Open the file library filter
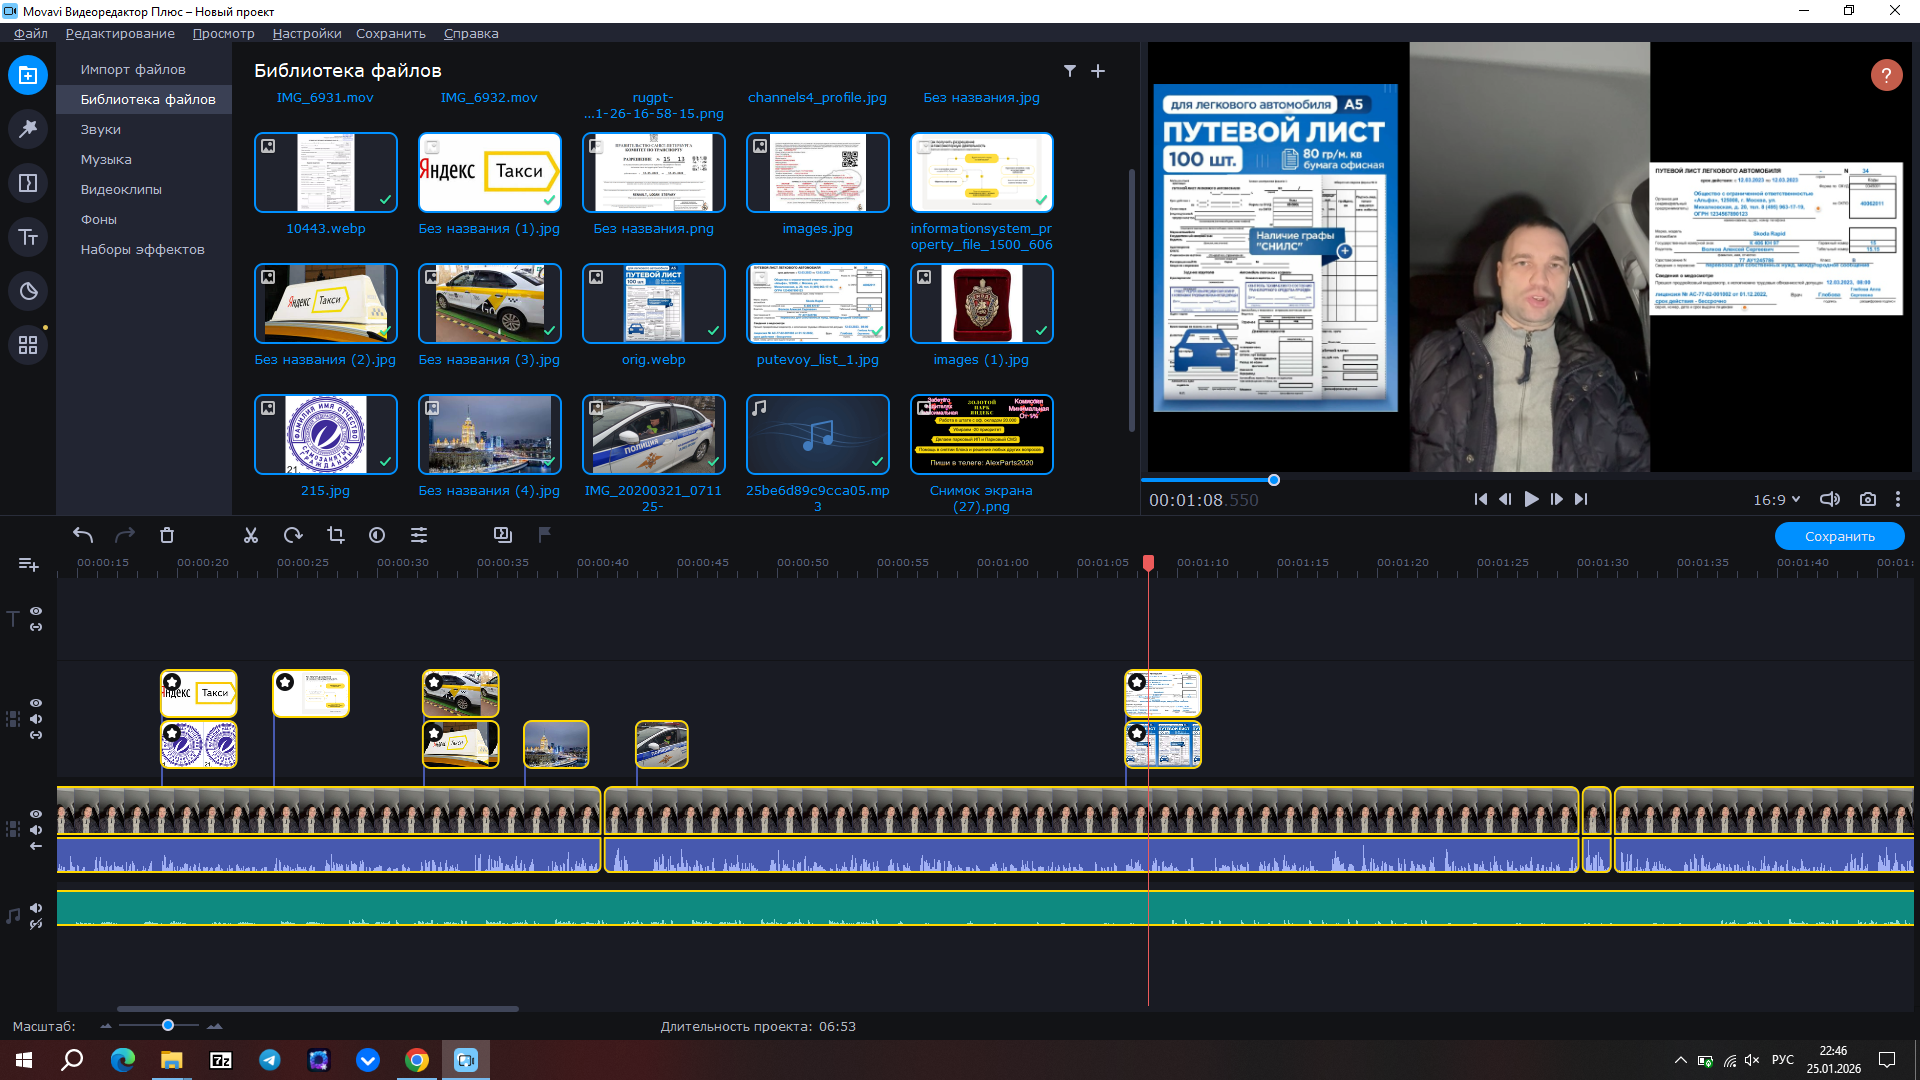 coord(1070,71)
